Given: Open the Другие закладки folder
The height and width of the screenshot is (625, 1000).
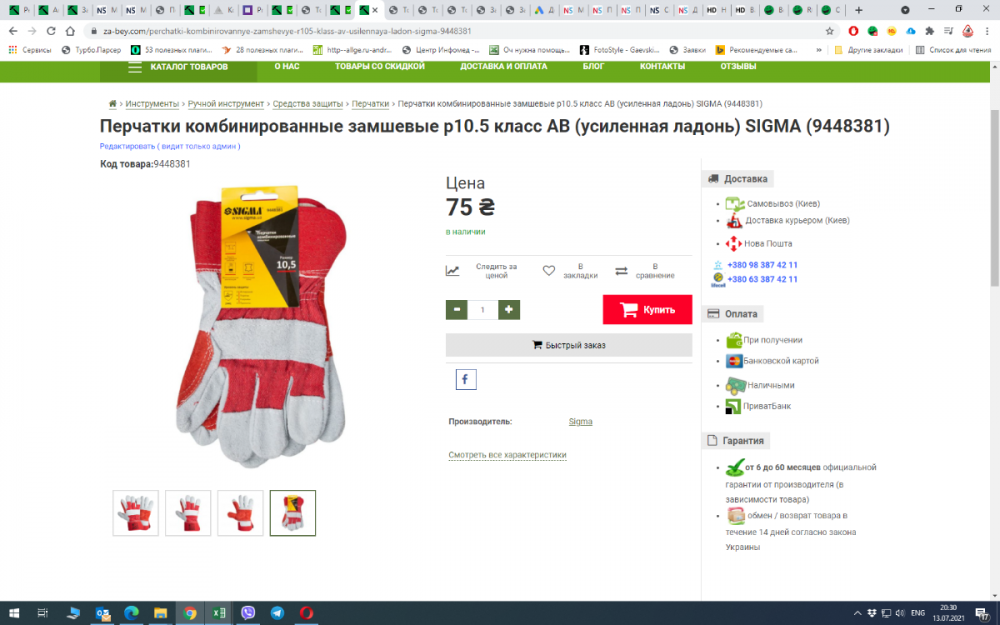Looking at the screenshot, I should point(869,50).
